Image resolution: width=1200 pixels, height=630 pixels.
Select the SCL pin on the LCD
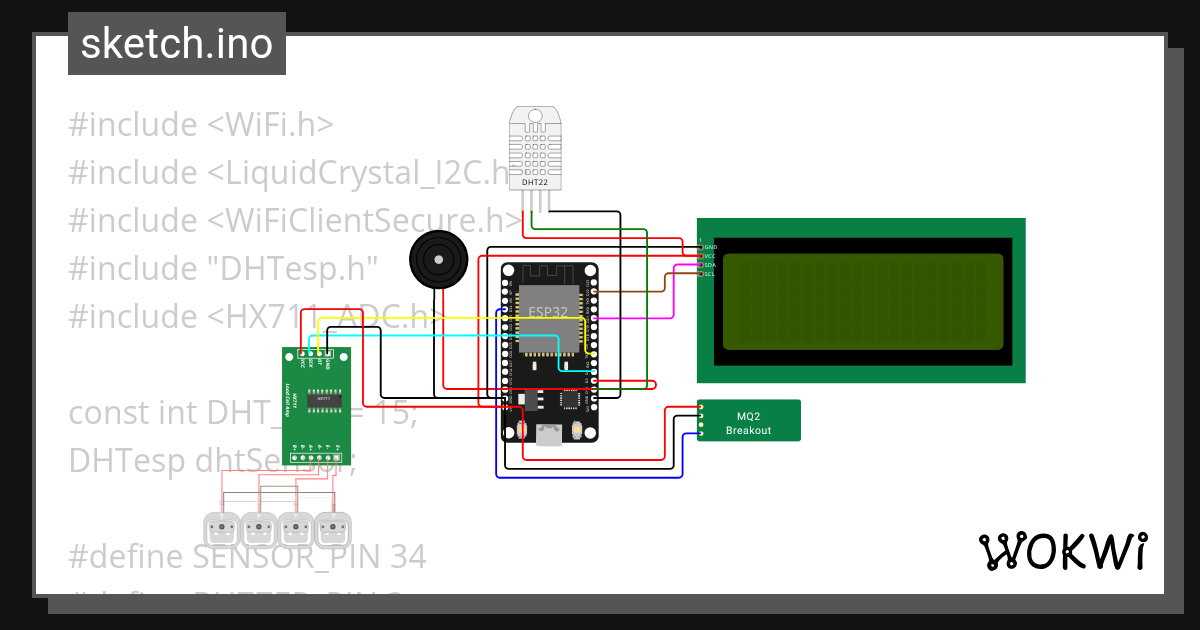pos(701,274)
